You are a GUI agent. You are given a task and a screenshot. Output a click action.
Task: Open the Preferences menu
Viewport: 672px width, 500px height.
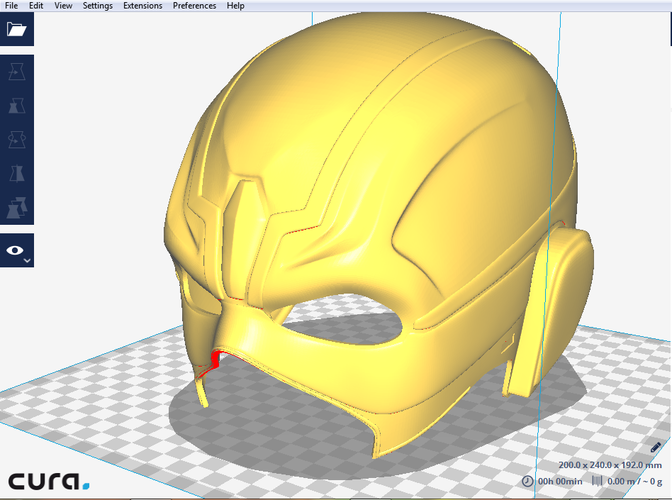195,6
